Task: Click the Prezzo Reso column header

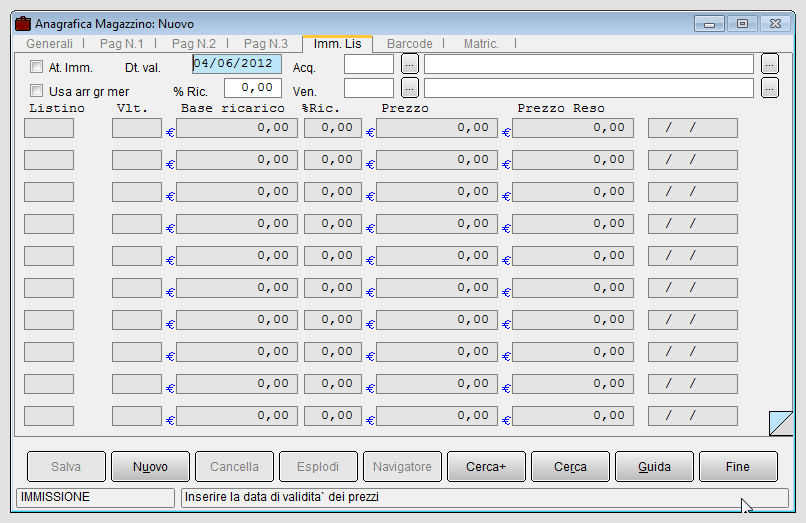Action: coord(561,108)
